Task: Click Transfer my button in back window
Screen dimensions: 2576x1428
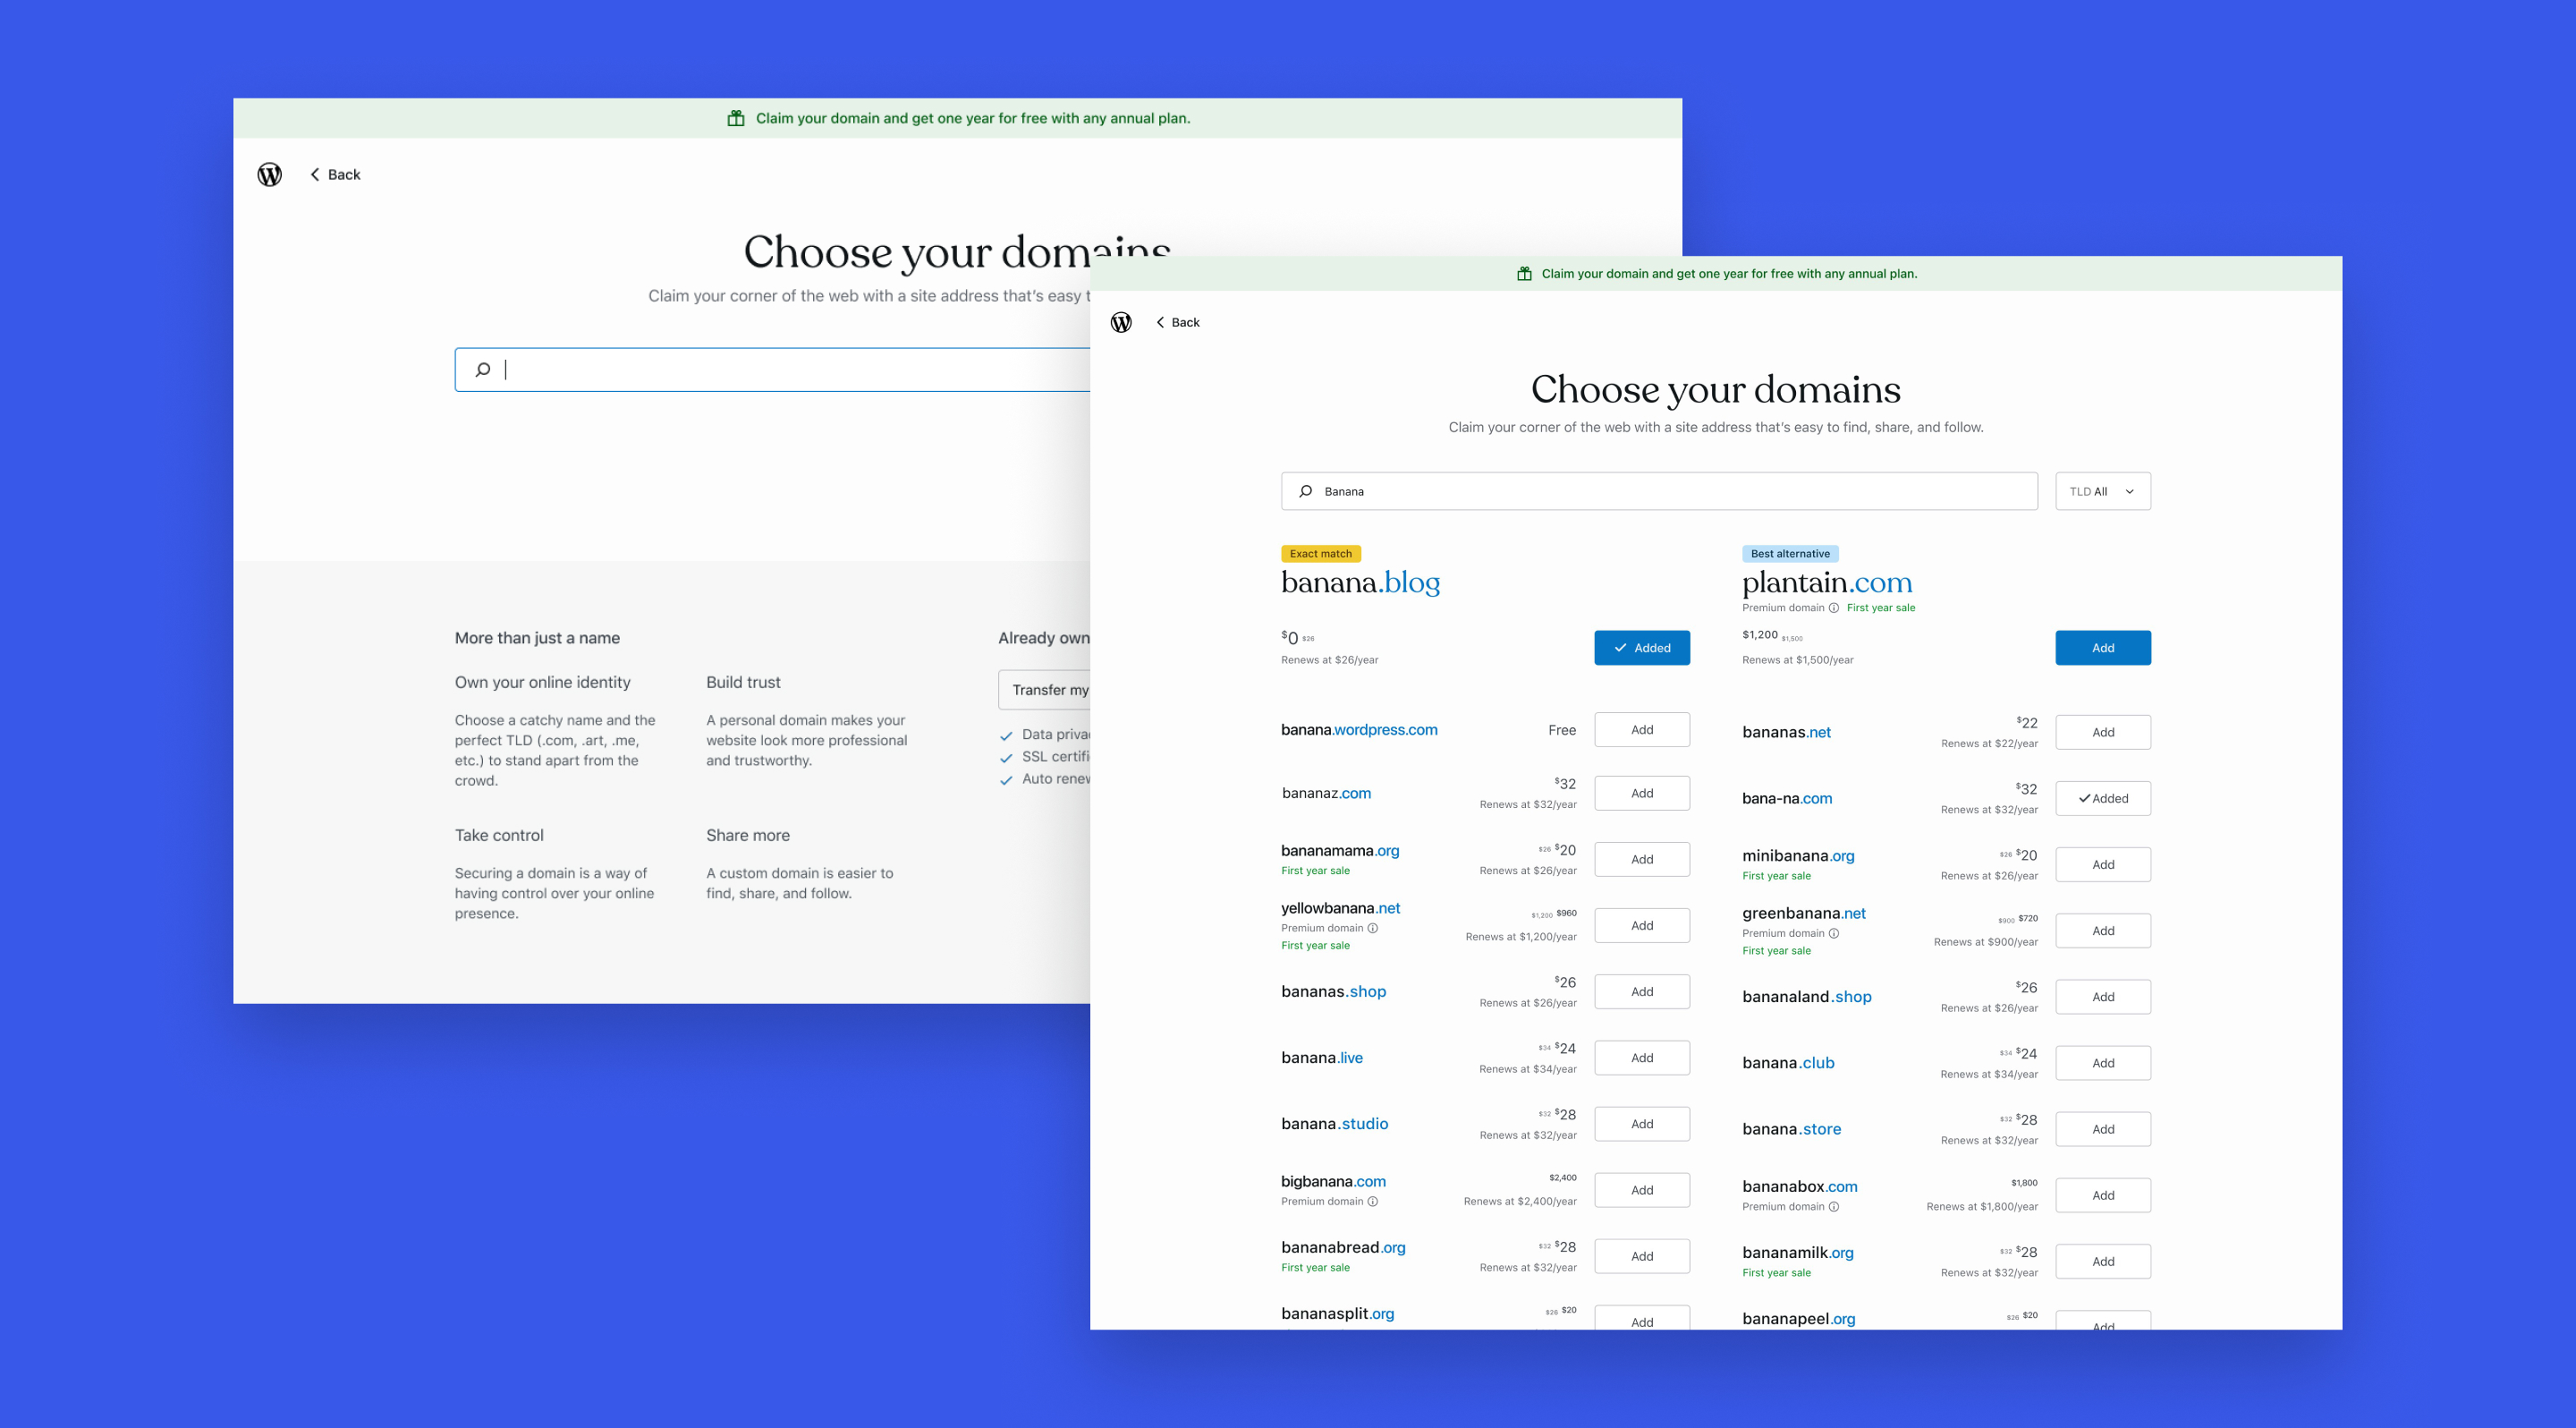Action: tap(1044, 690)
